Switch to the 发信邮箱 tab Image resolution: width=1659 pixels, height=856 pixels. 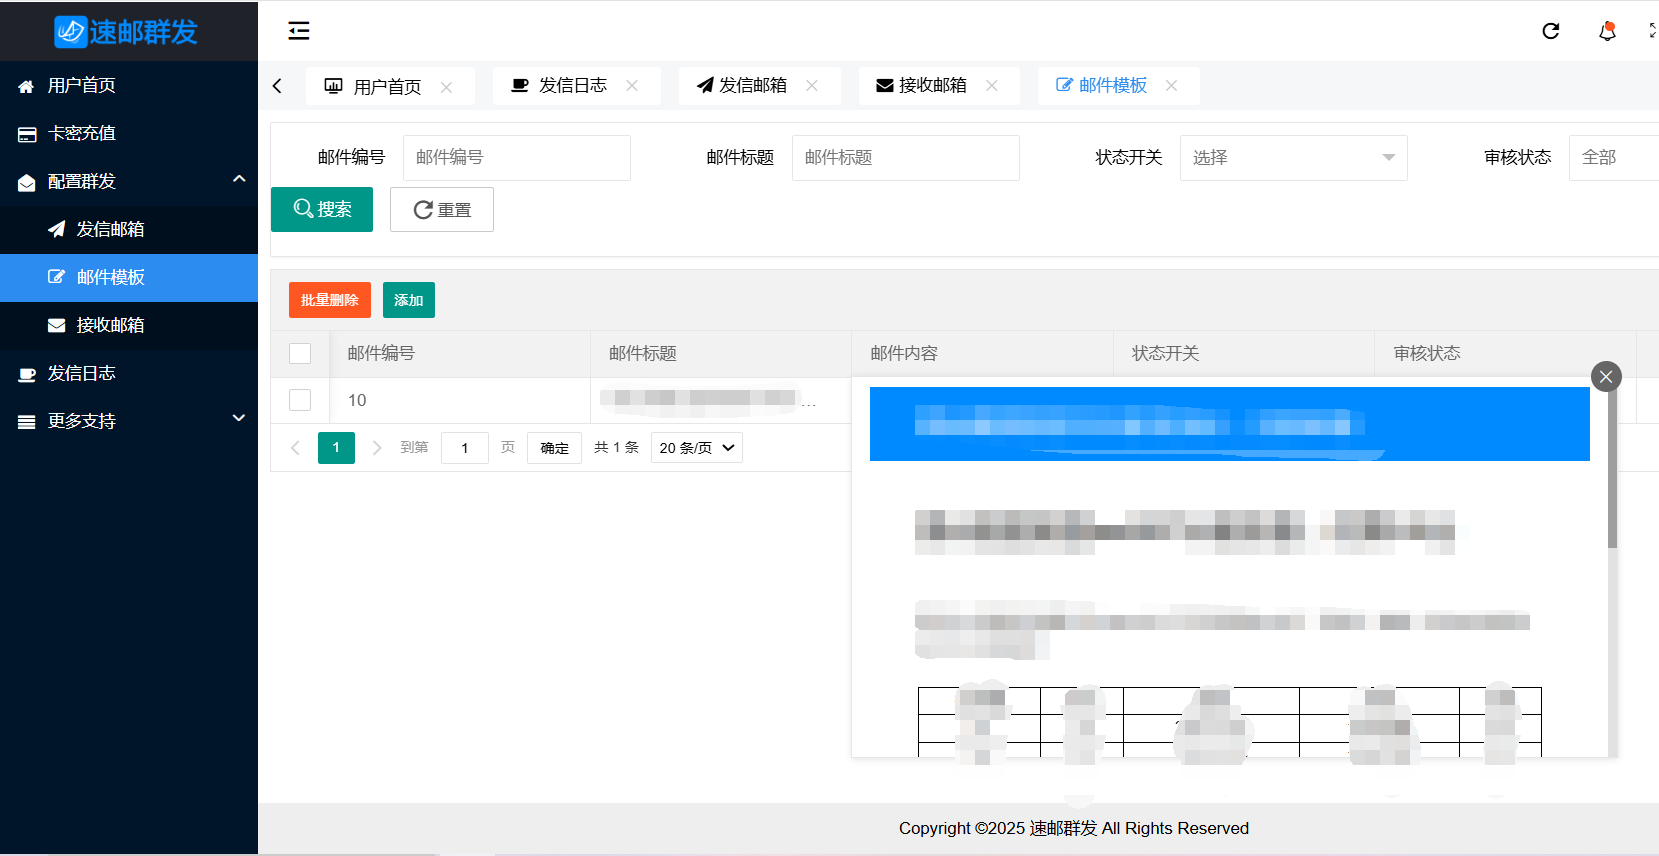coord(752,86)
